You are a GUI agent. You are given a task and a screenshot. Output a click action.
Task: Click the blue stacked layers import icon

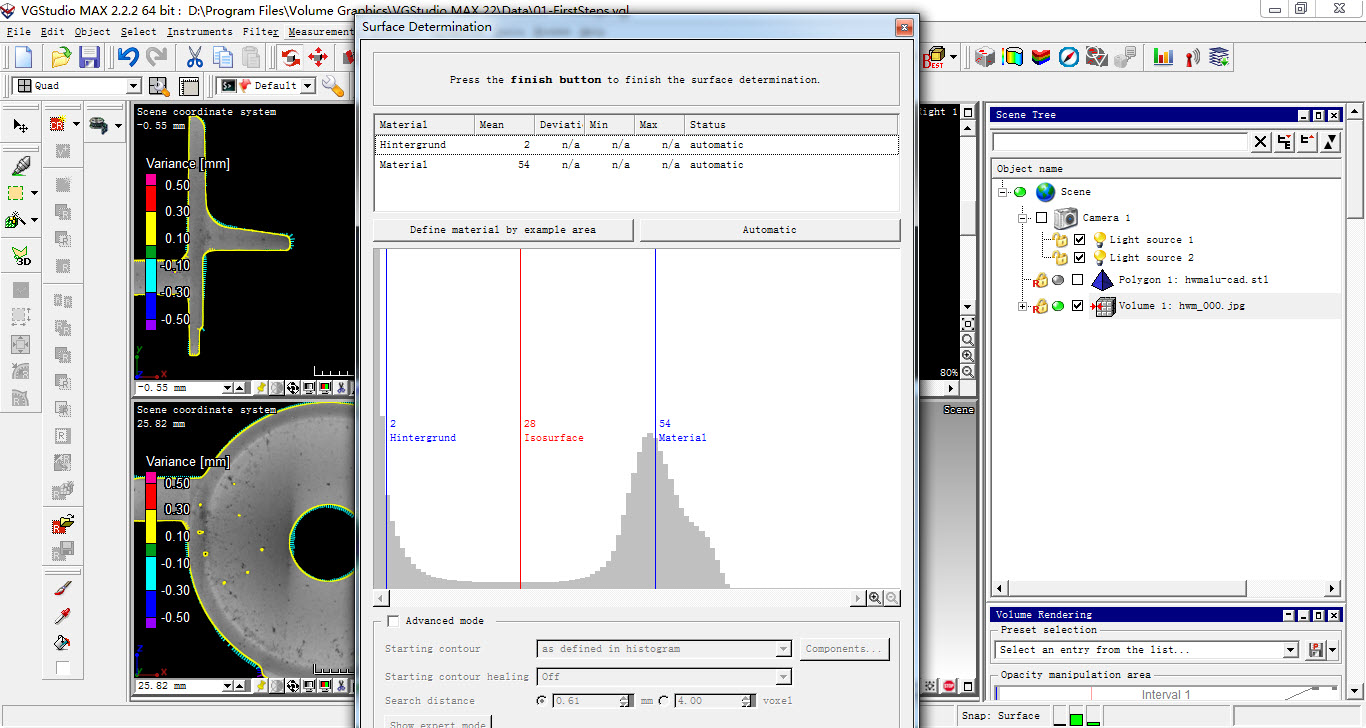tap(1219, 57)
